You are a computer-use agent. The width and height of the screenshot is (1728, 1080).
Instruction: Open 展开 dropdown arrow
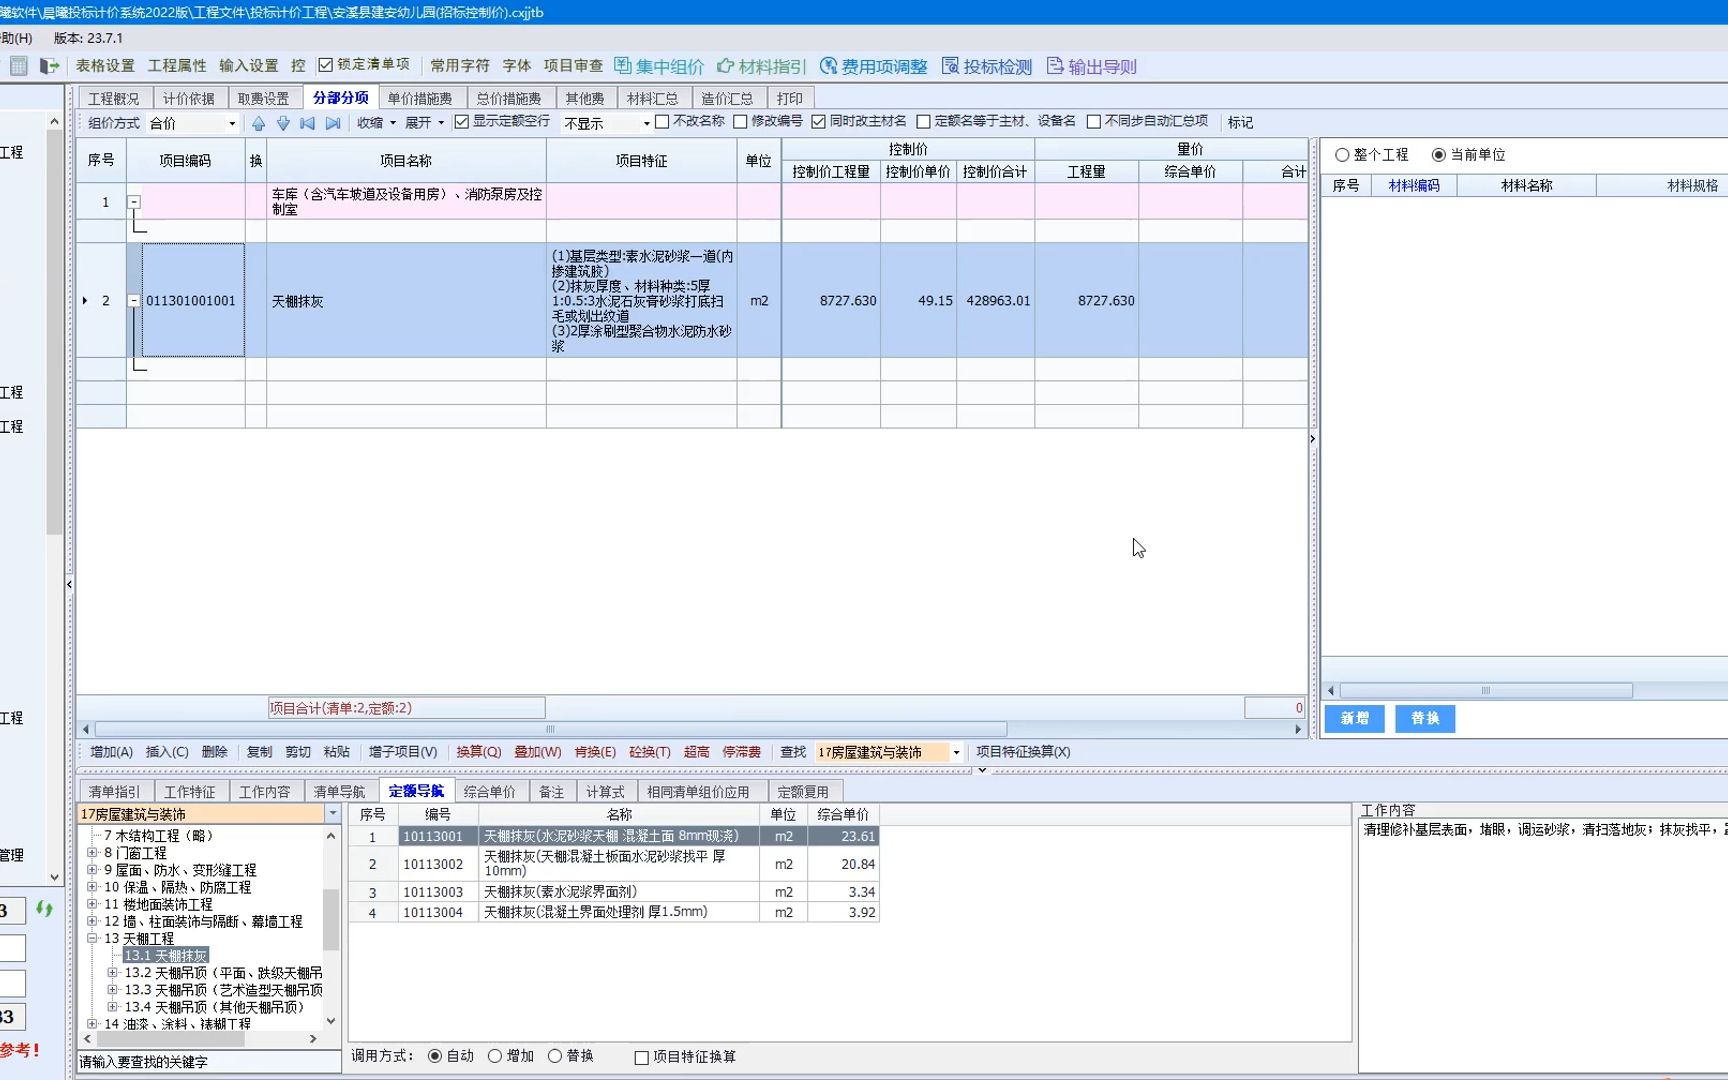(x=441, y=123)
